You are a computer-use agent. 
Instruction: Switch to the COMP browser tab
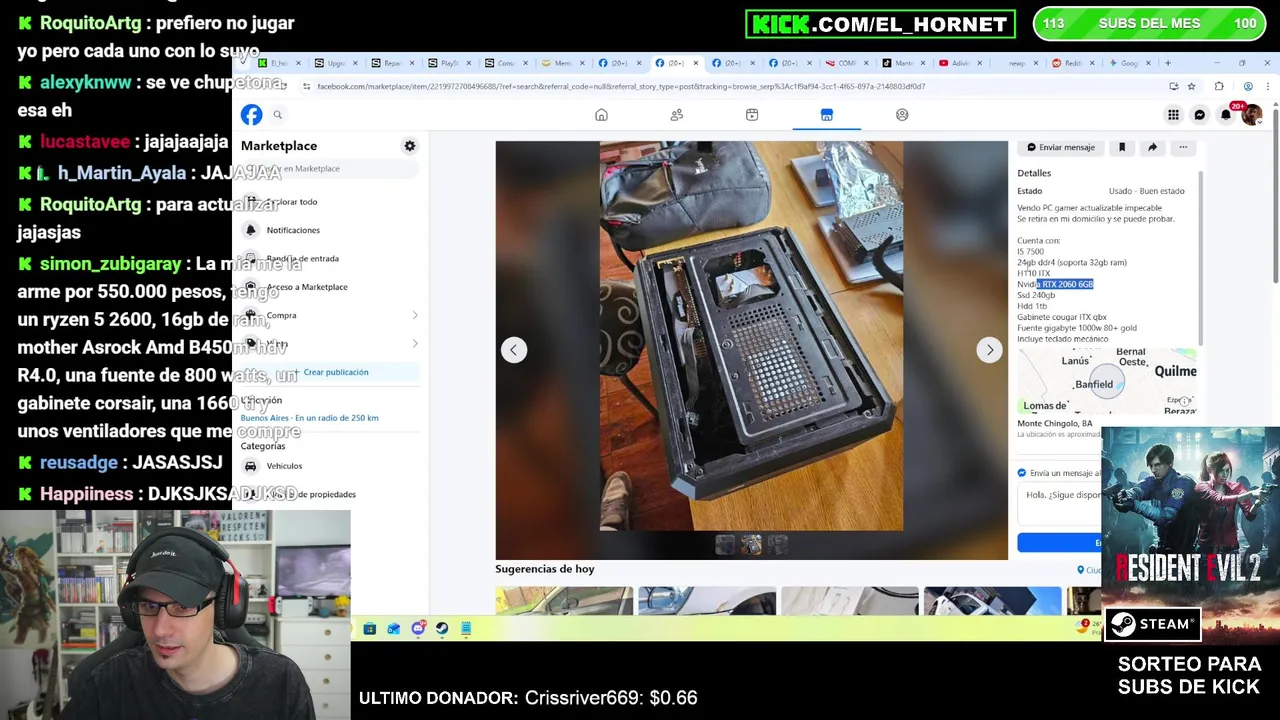tap(845, 63)
